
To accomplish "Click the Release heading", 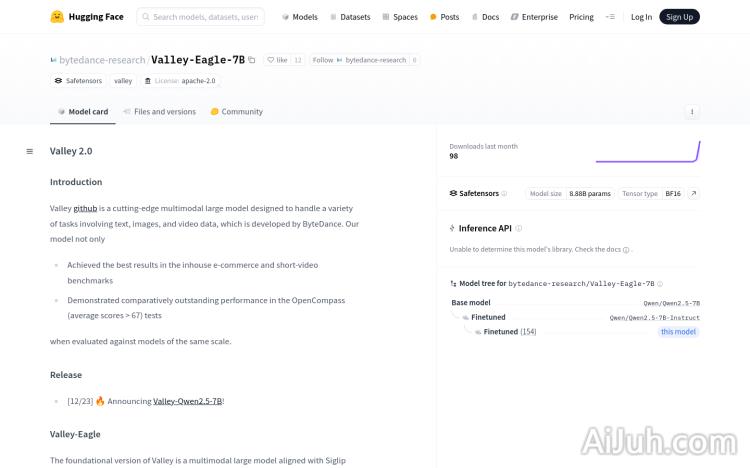I will (x=66, y=375).
